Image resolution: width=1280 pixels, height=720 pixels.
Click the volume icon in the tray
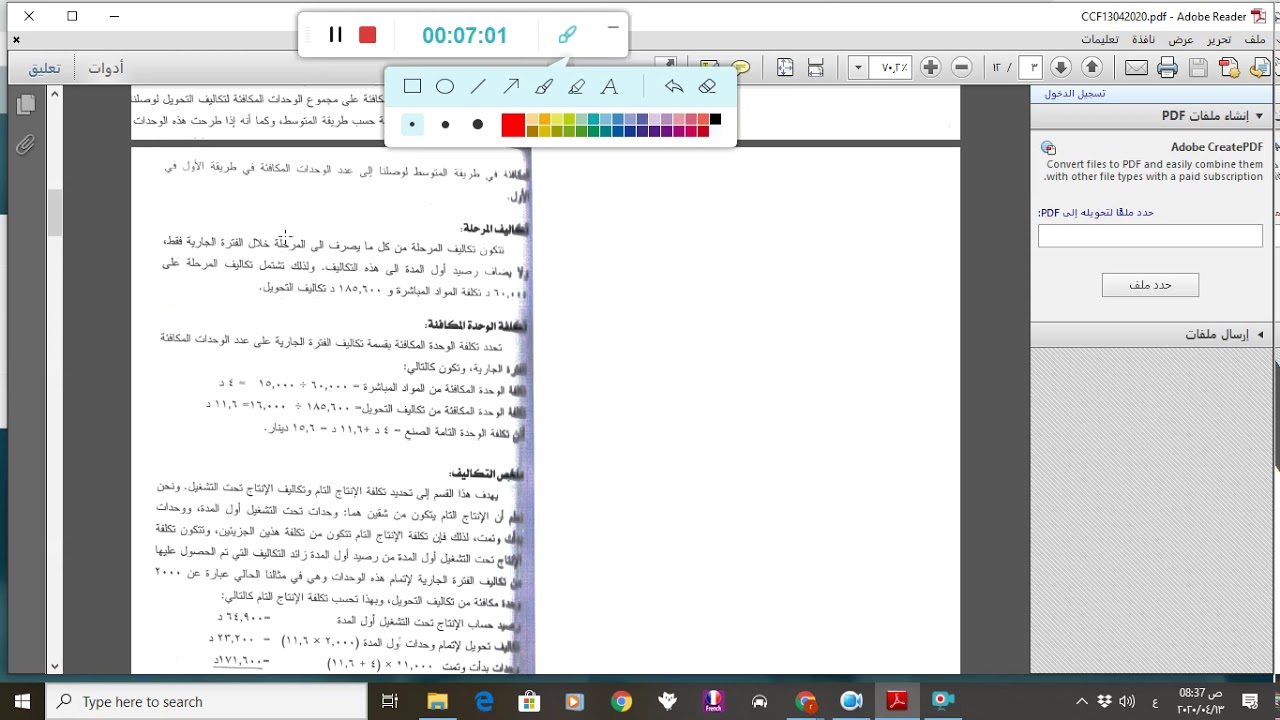pyautogui.click(x=1127, y=701)
